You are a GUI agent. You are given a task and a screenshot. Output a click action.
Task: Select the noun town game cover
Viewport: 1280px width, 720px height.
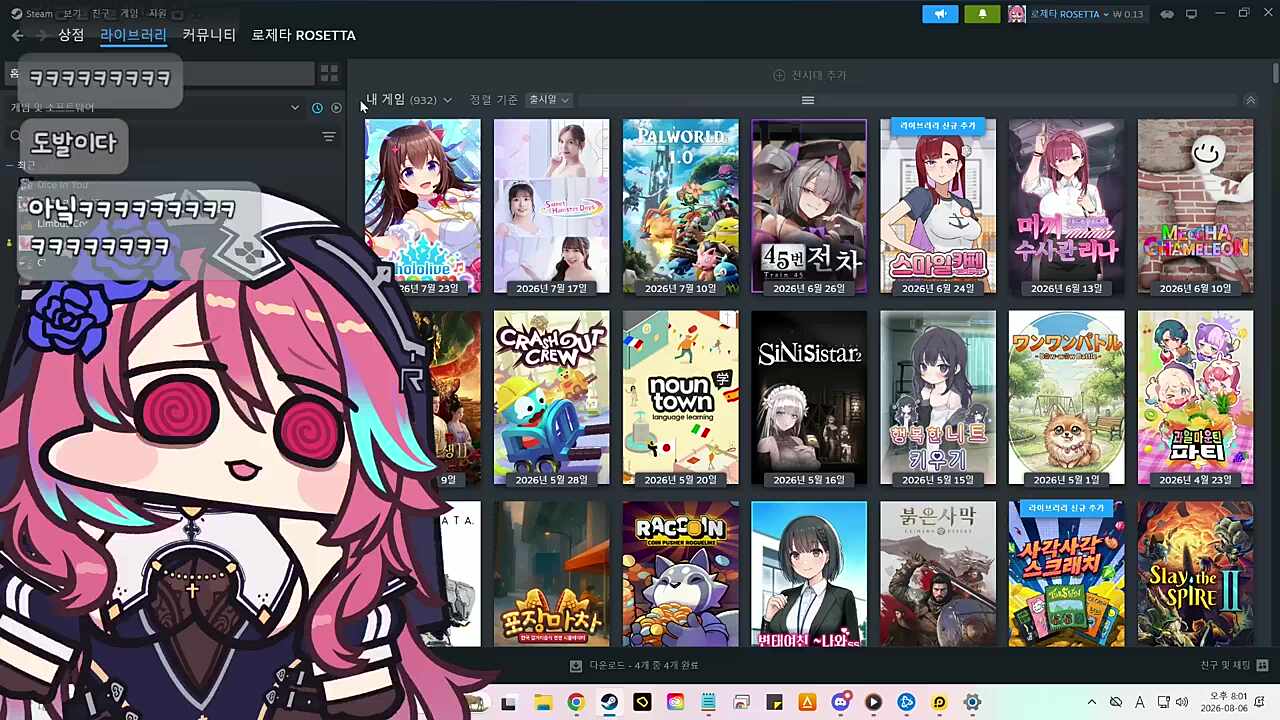[680, 398]
